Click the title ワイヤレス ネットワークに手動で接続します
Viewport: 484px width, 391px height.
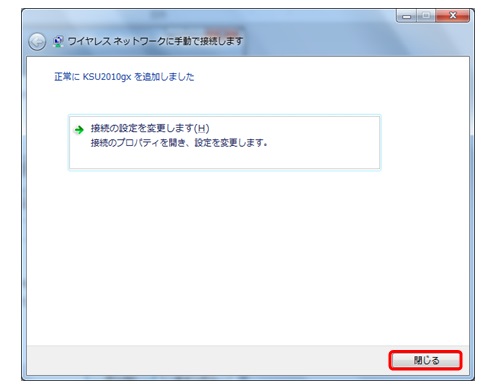(155, 41)
